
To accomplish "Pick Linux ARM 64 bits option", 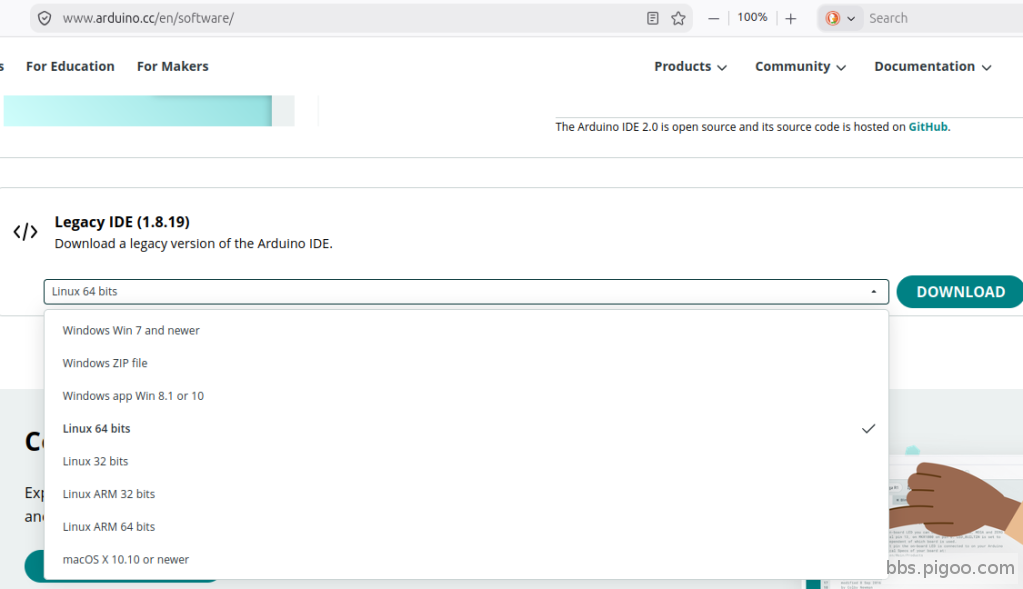I will tap(466, 526).
